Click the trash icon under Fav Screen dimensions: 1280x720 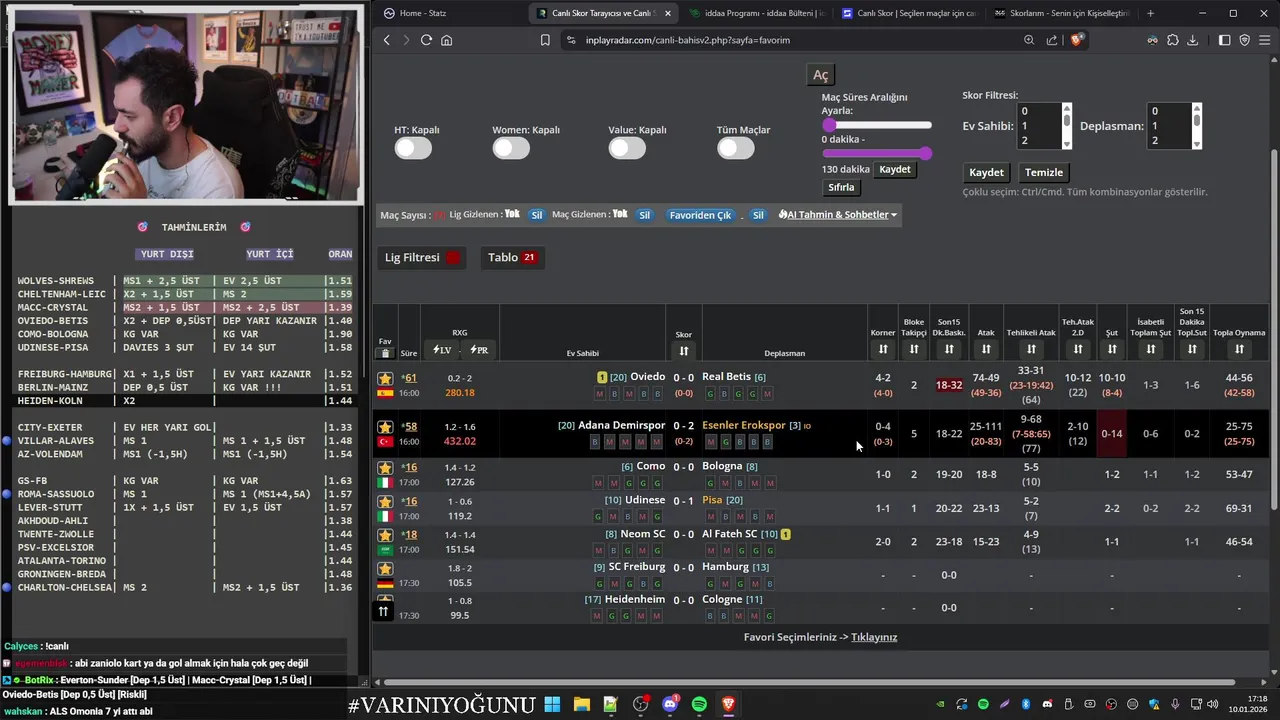coord(385,353)
